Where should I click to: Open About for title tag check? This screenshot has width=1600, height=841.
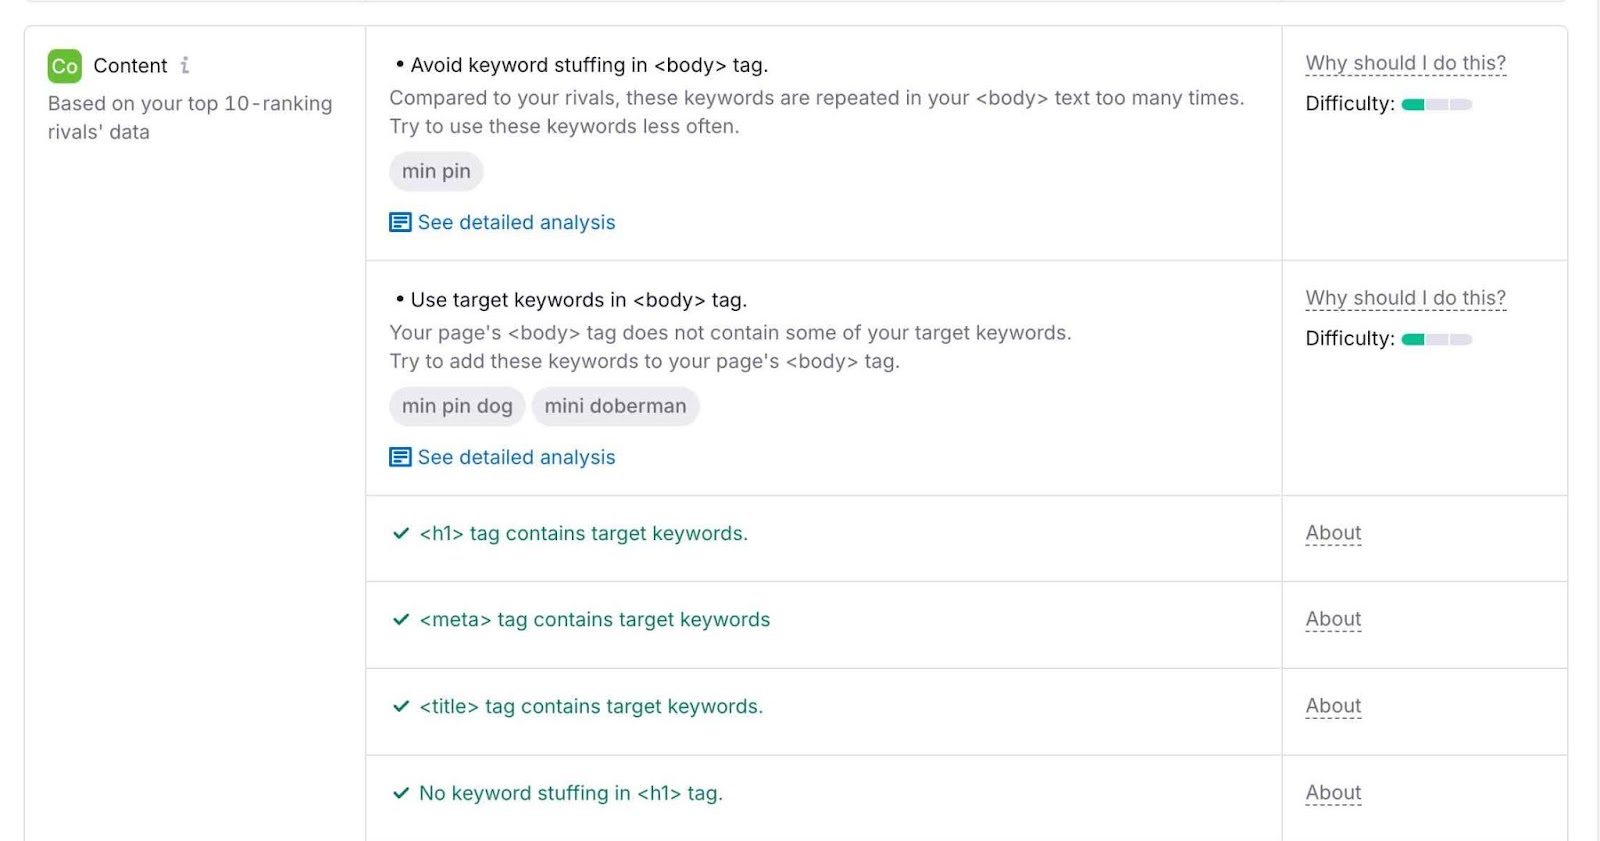coord(1333,706)
